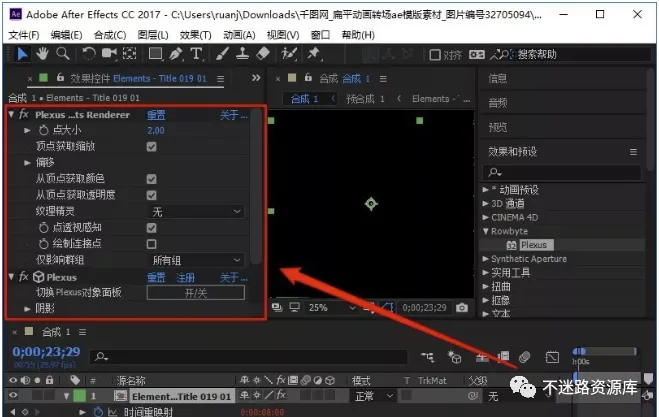Select the Brush tool

222,54
